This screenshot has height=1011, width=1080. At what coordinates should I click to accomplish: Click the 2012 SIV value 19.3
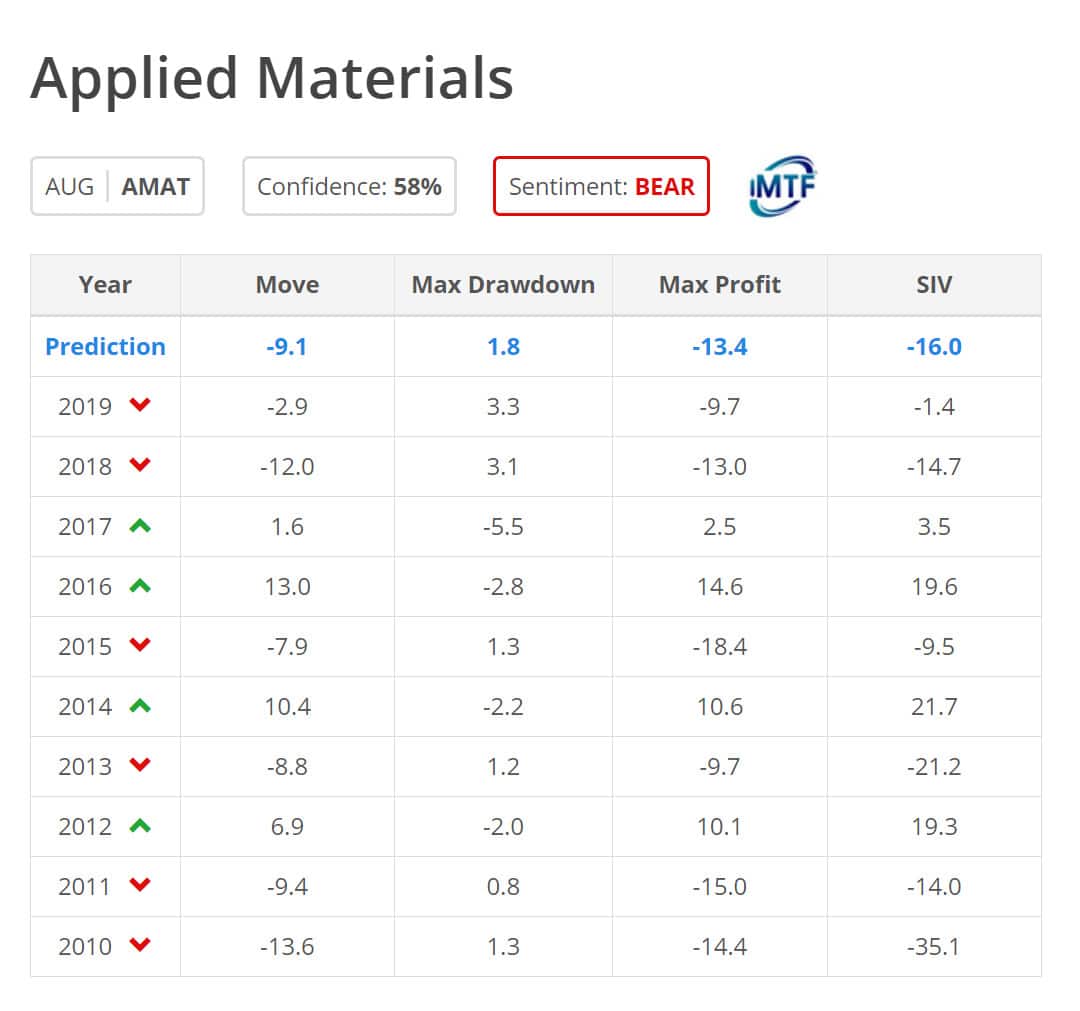[x=934, y=826]
